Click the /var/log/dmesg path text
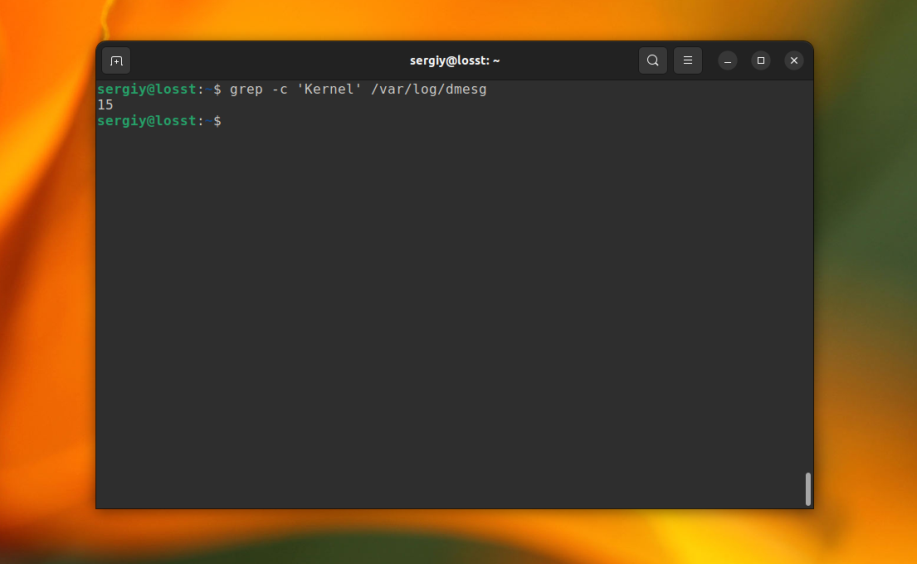The height and width of the screenshot is (564, 917). [x=429, y=90]
